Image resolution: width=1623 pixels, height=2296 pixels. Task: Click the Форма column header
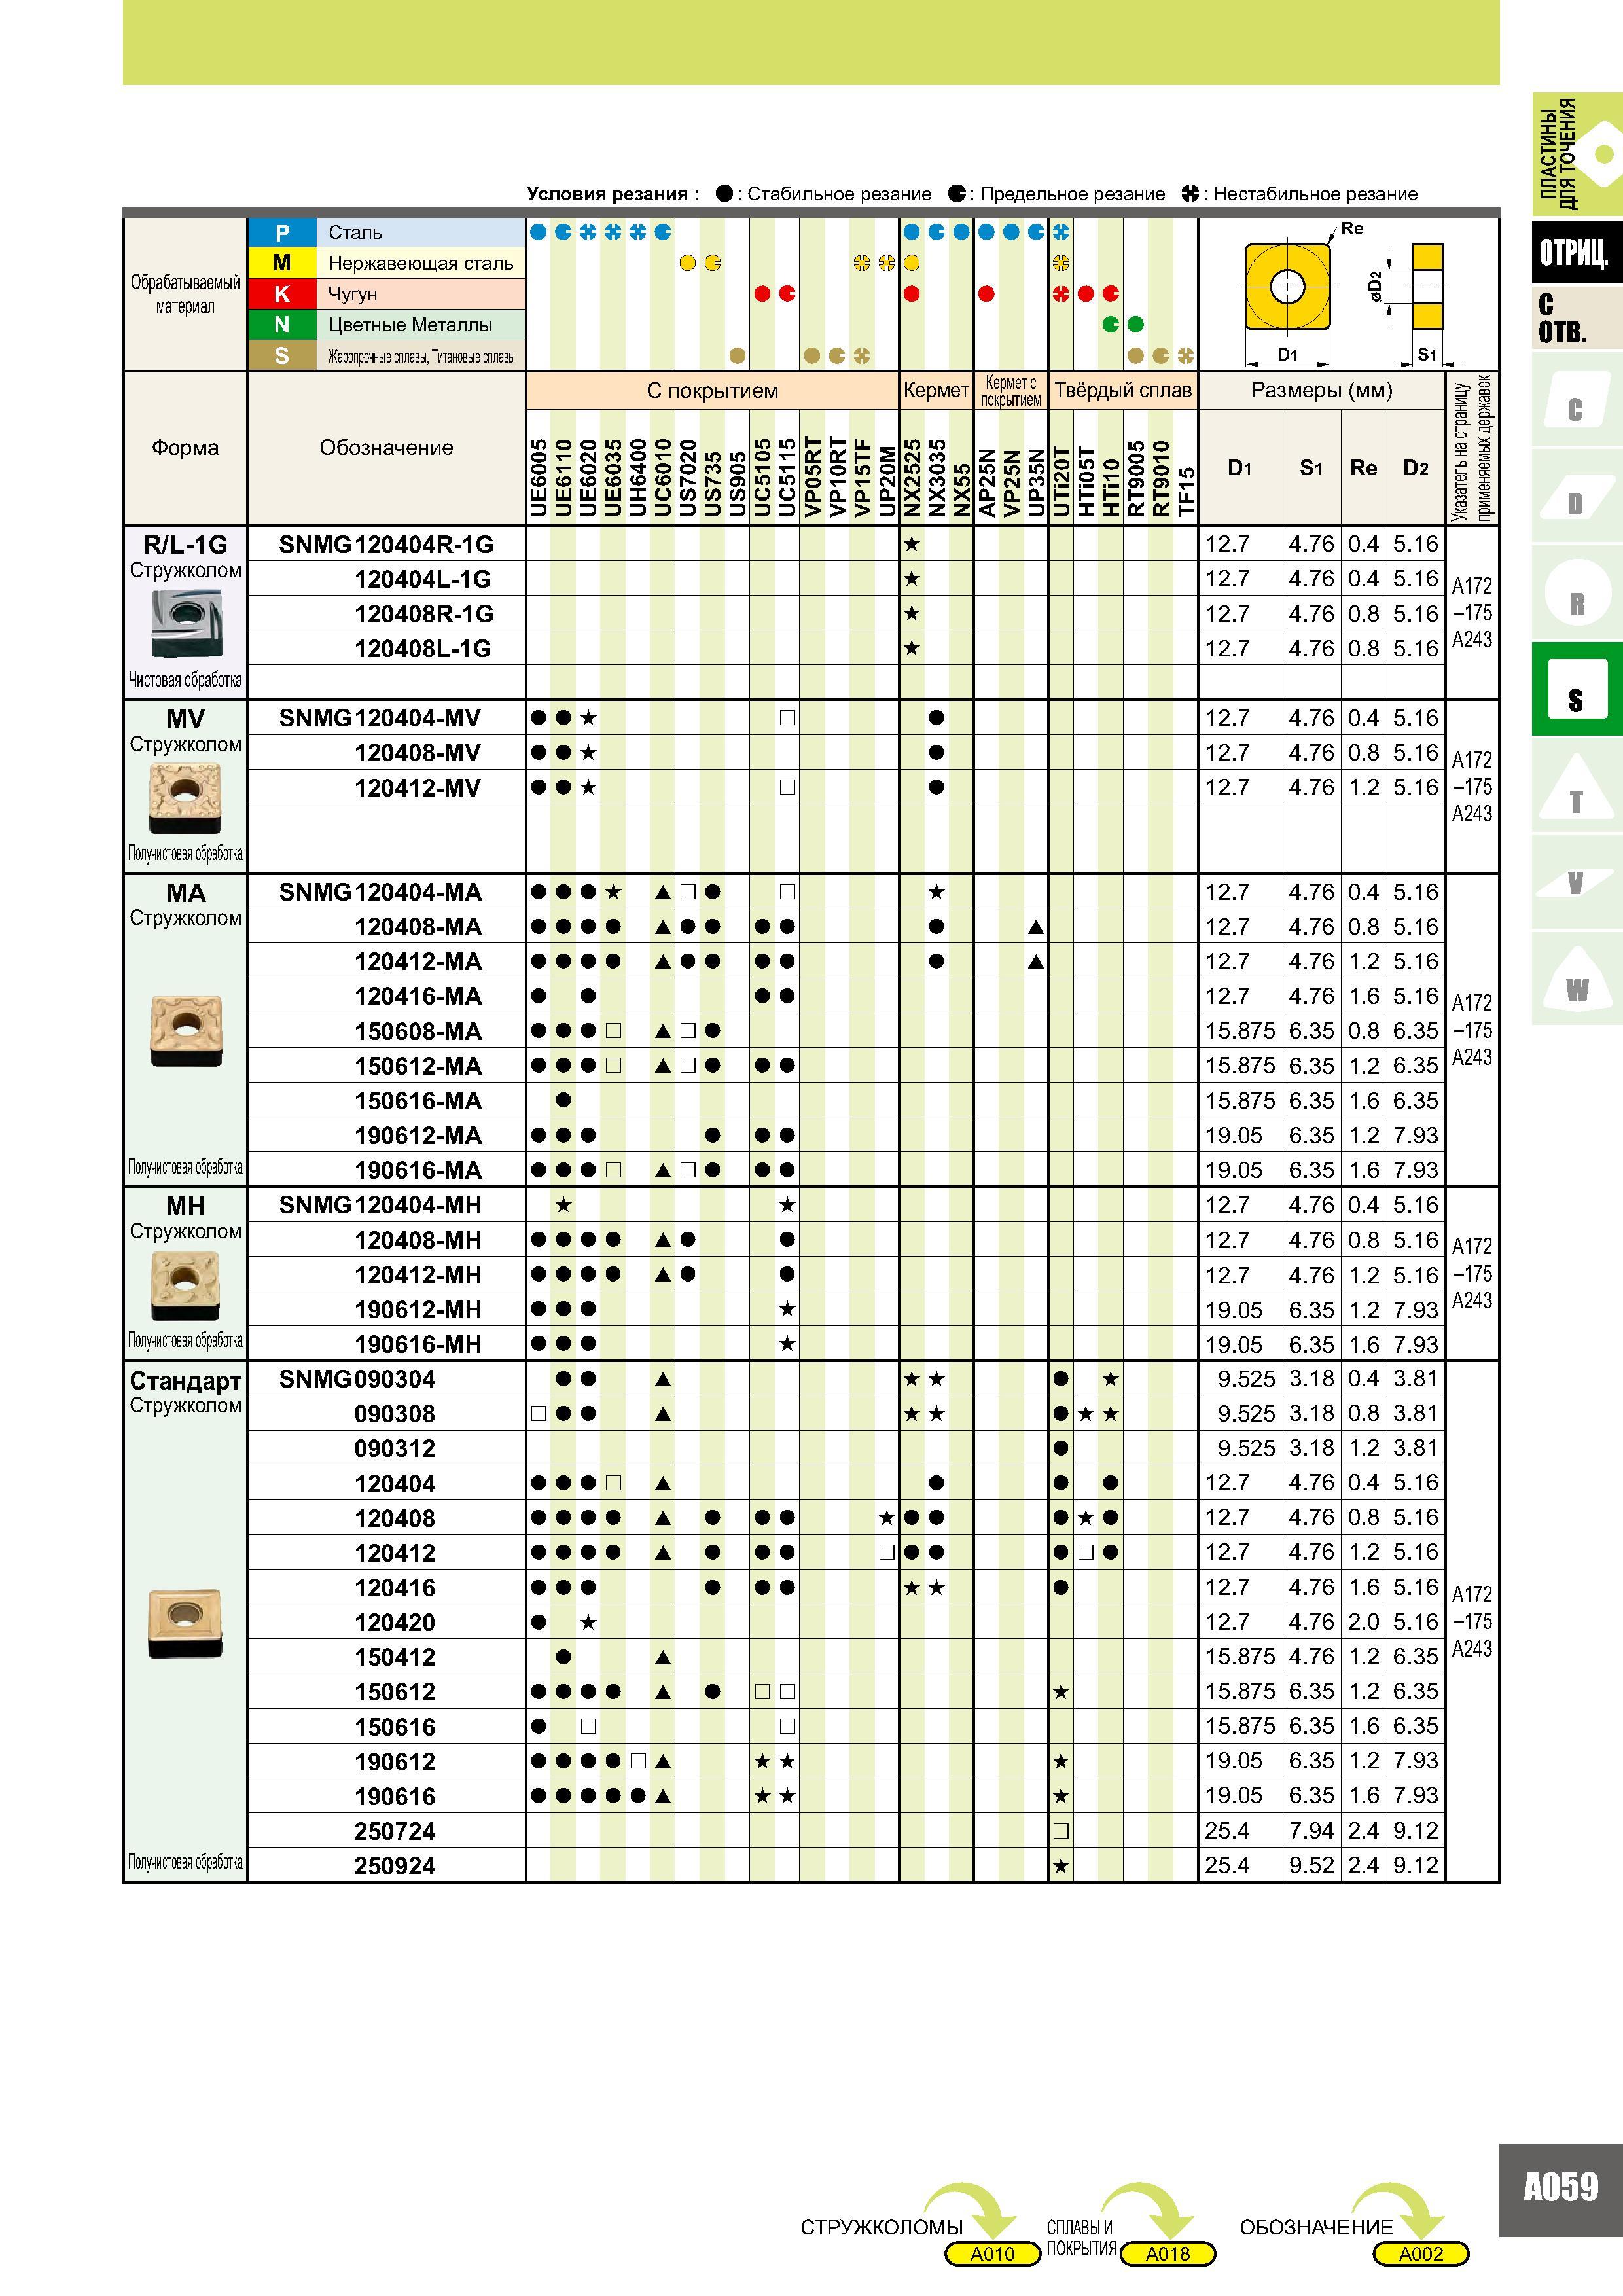(185, 448)
